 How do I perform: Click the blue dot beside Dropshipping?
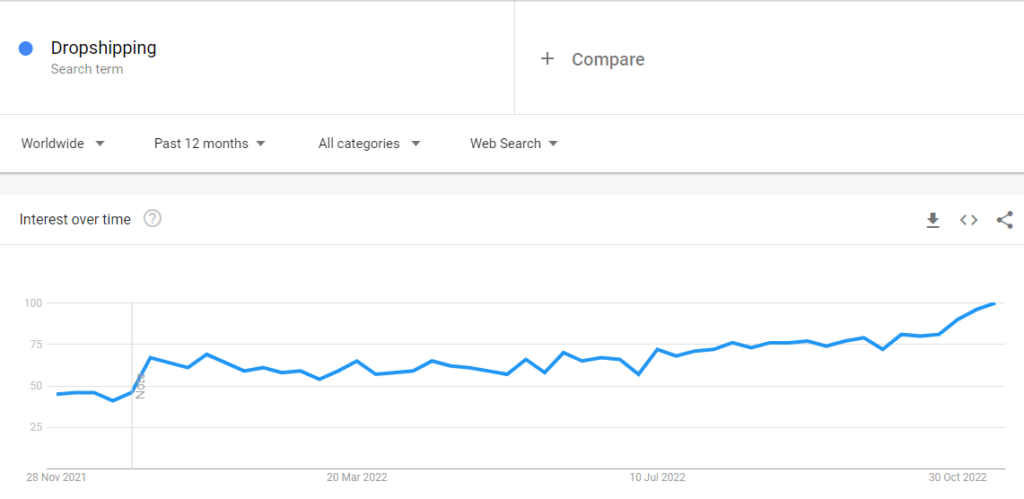[26, 48]
